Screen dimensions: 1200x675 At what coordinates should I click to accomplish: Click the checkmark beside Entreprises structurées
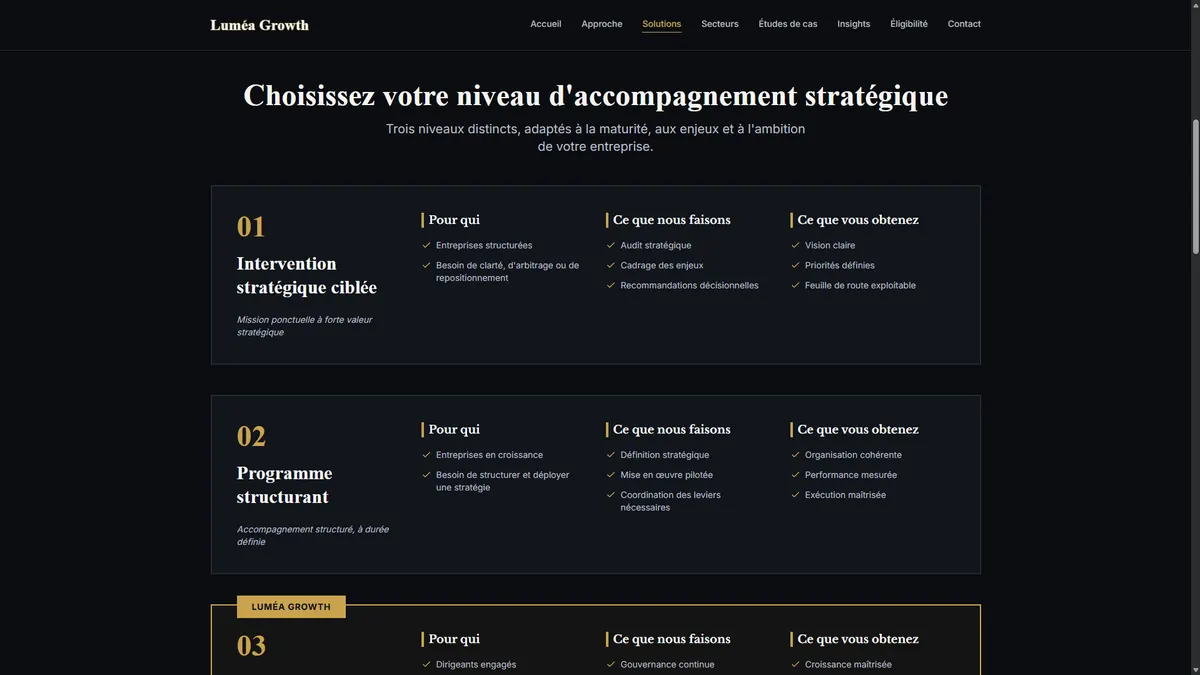pos(426,245)
